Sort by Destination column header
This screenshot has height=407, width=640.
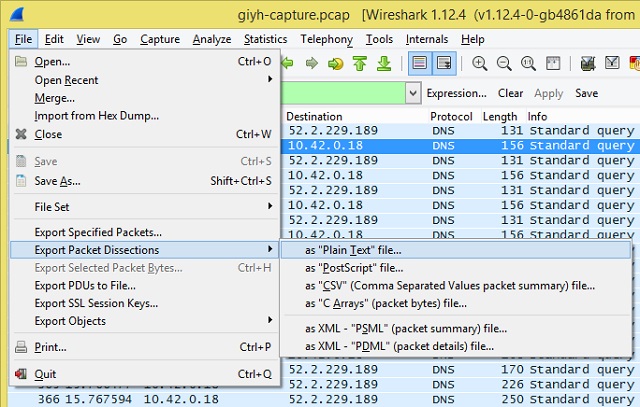coord(314,116)
